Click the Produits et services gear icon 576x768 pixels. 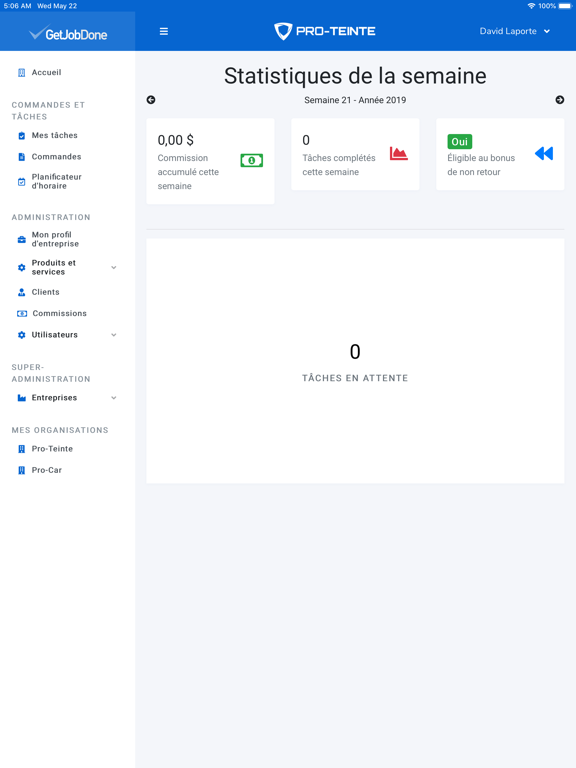(x=22, y=267)
